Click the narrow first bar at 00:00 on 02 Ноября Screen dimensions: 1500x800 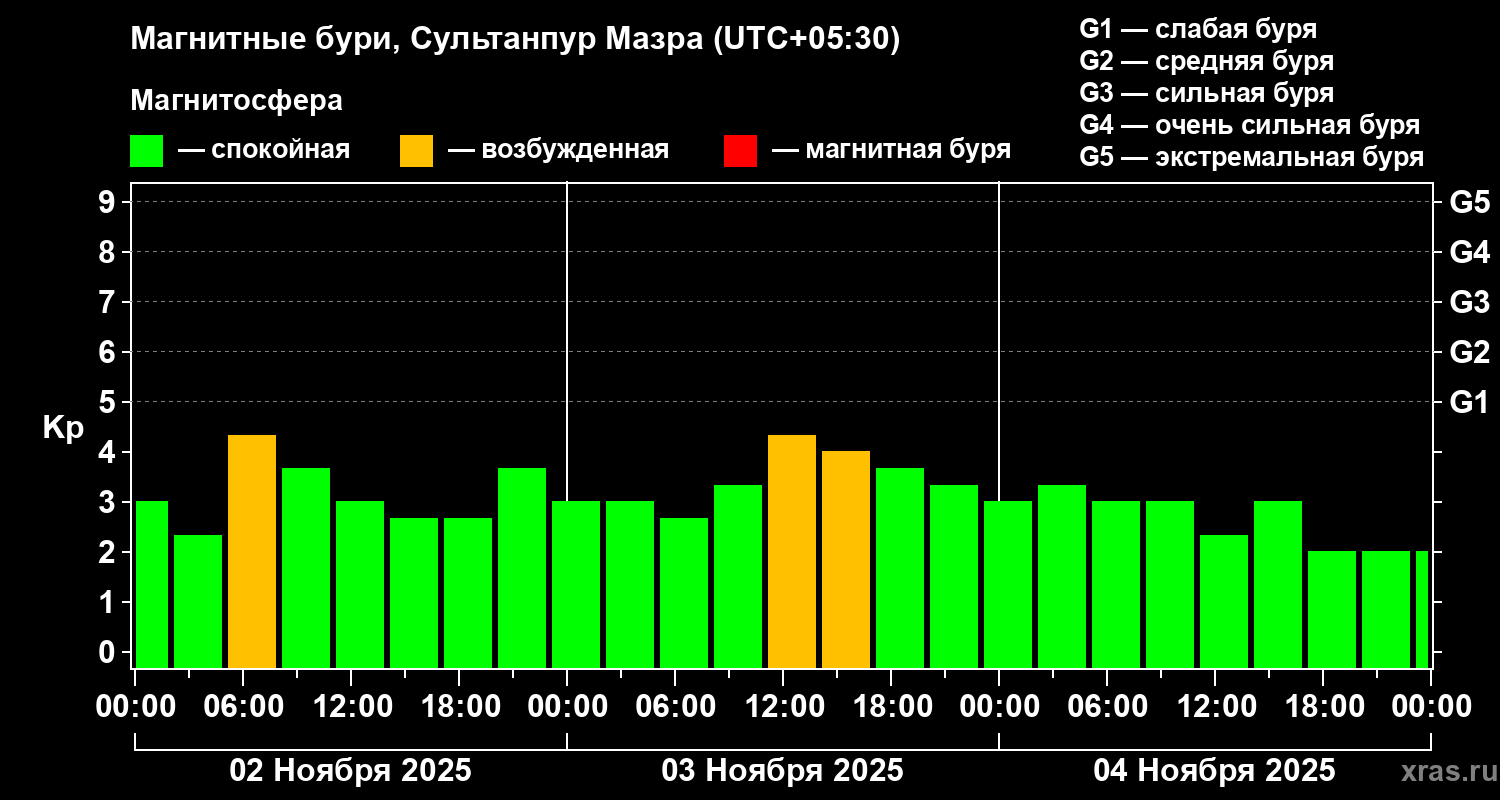(x=152, y=584)
